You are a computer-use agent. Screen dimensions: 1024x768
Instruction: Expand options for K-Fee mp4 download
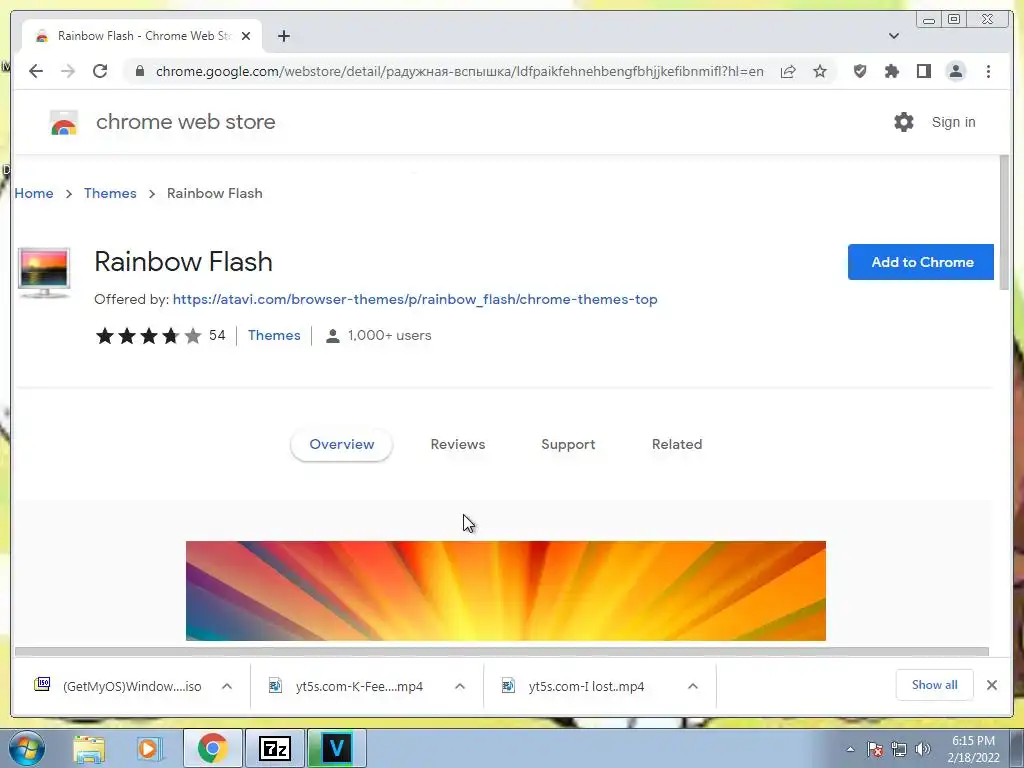(460, 686)
